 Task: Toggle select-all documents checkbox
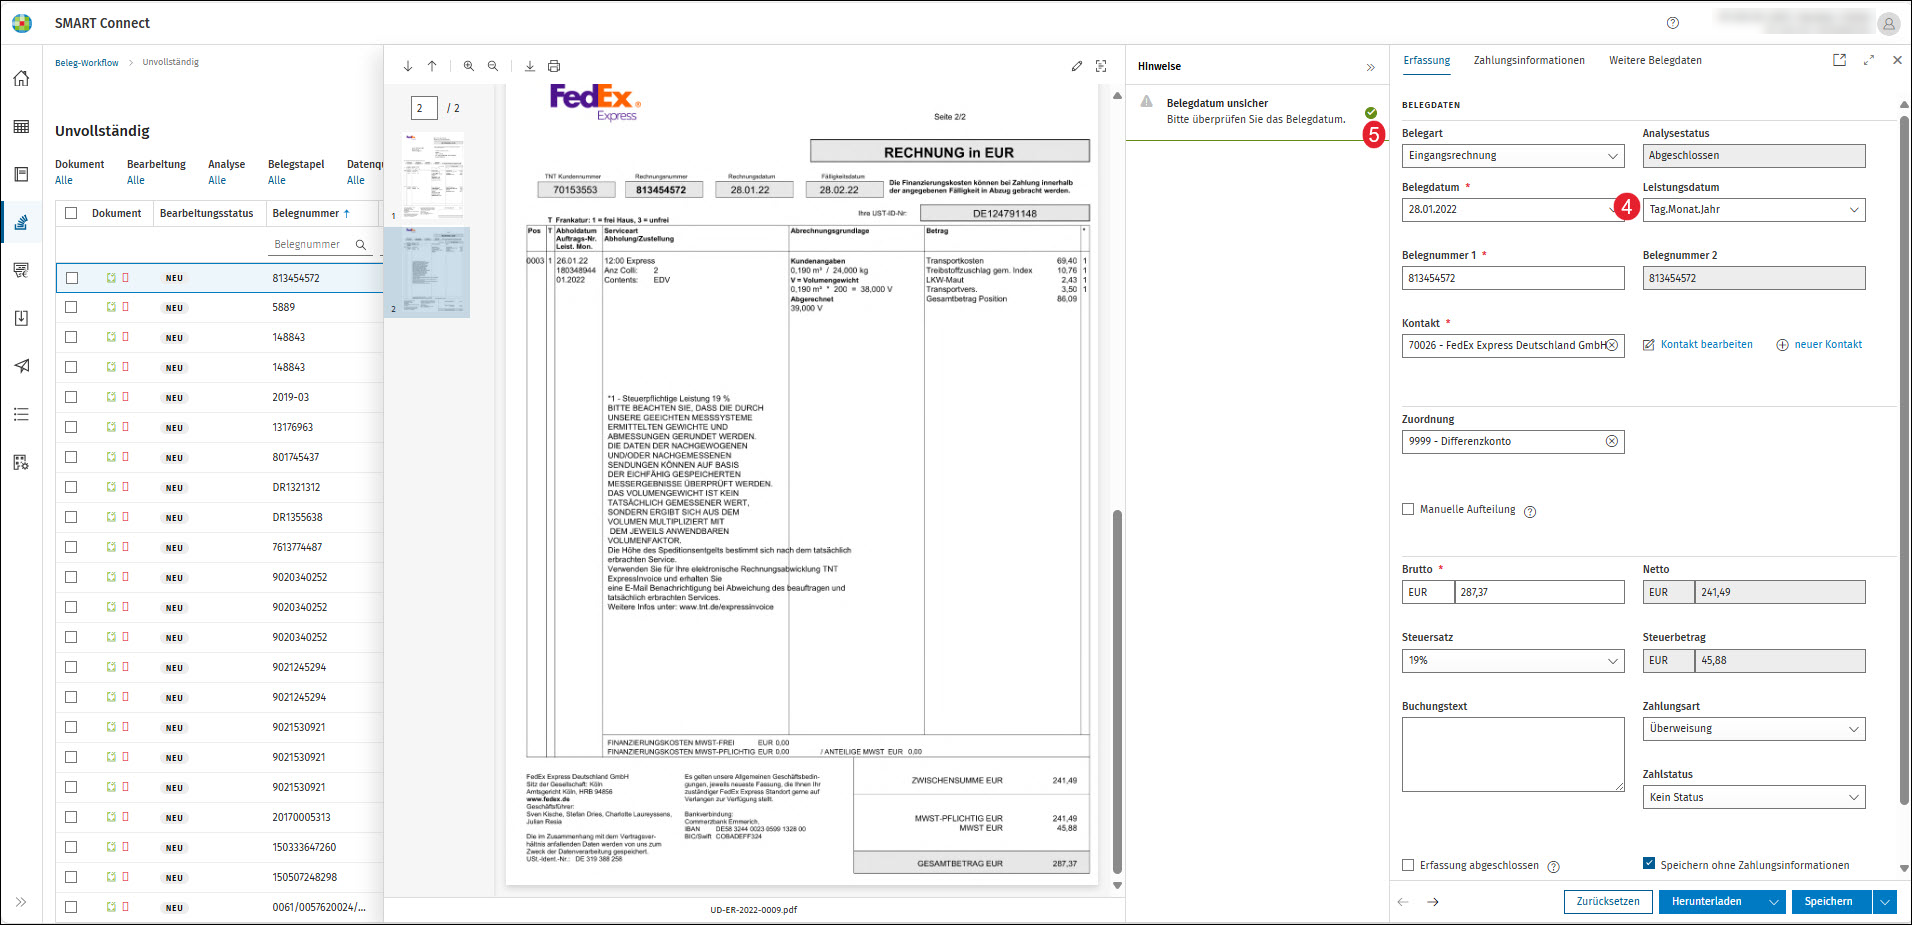[71, 213]
